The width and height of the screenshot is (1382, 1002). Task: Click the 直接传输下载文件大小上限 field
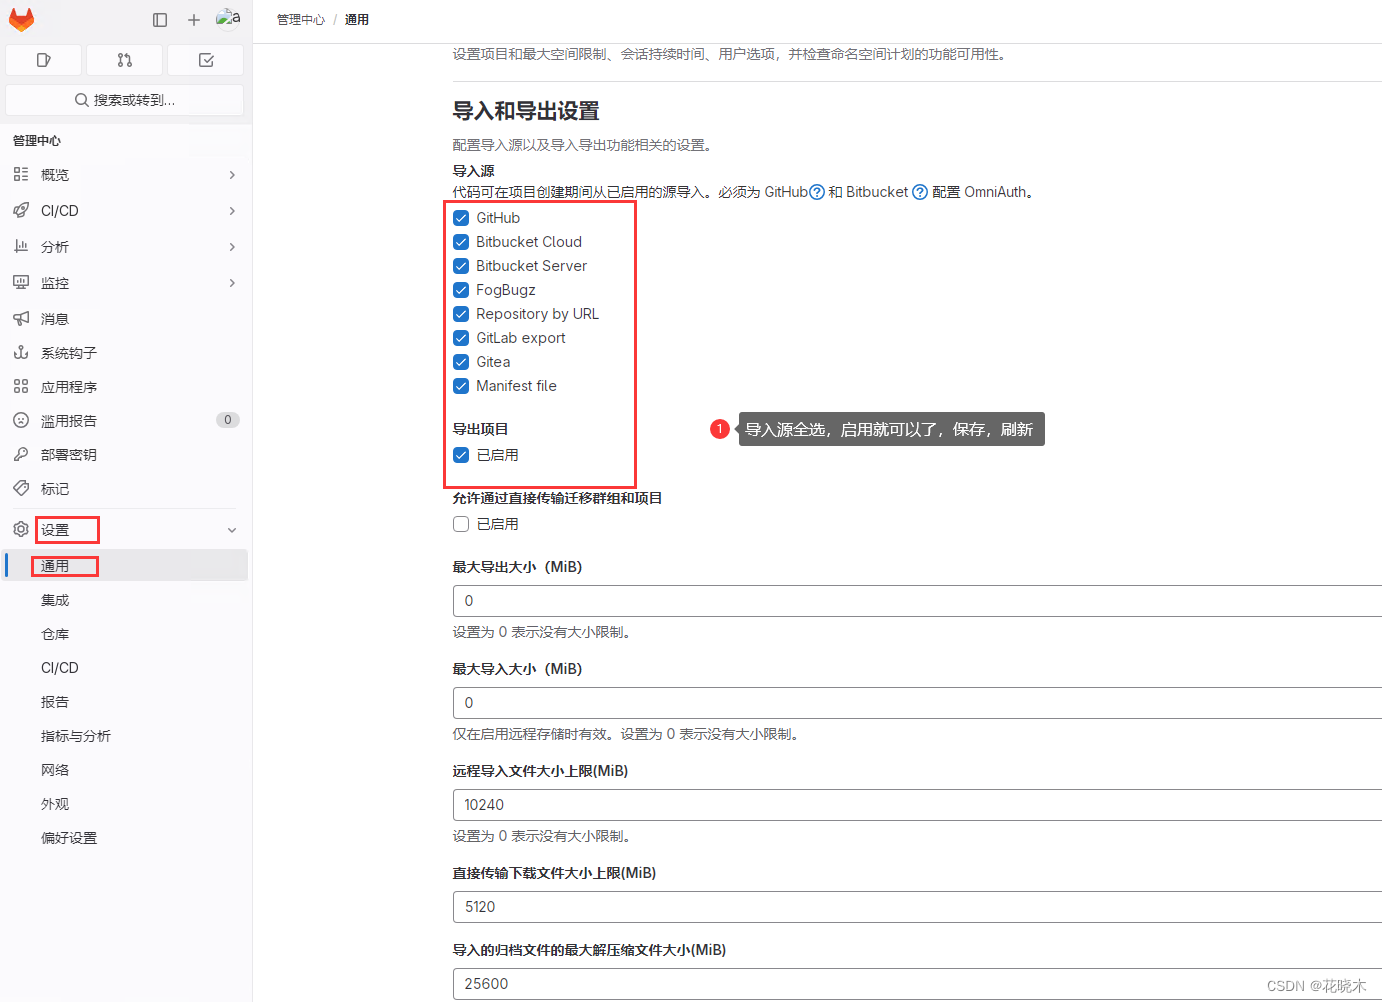tap(917, 907)
